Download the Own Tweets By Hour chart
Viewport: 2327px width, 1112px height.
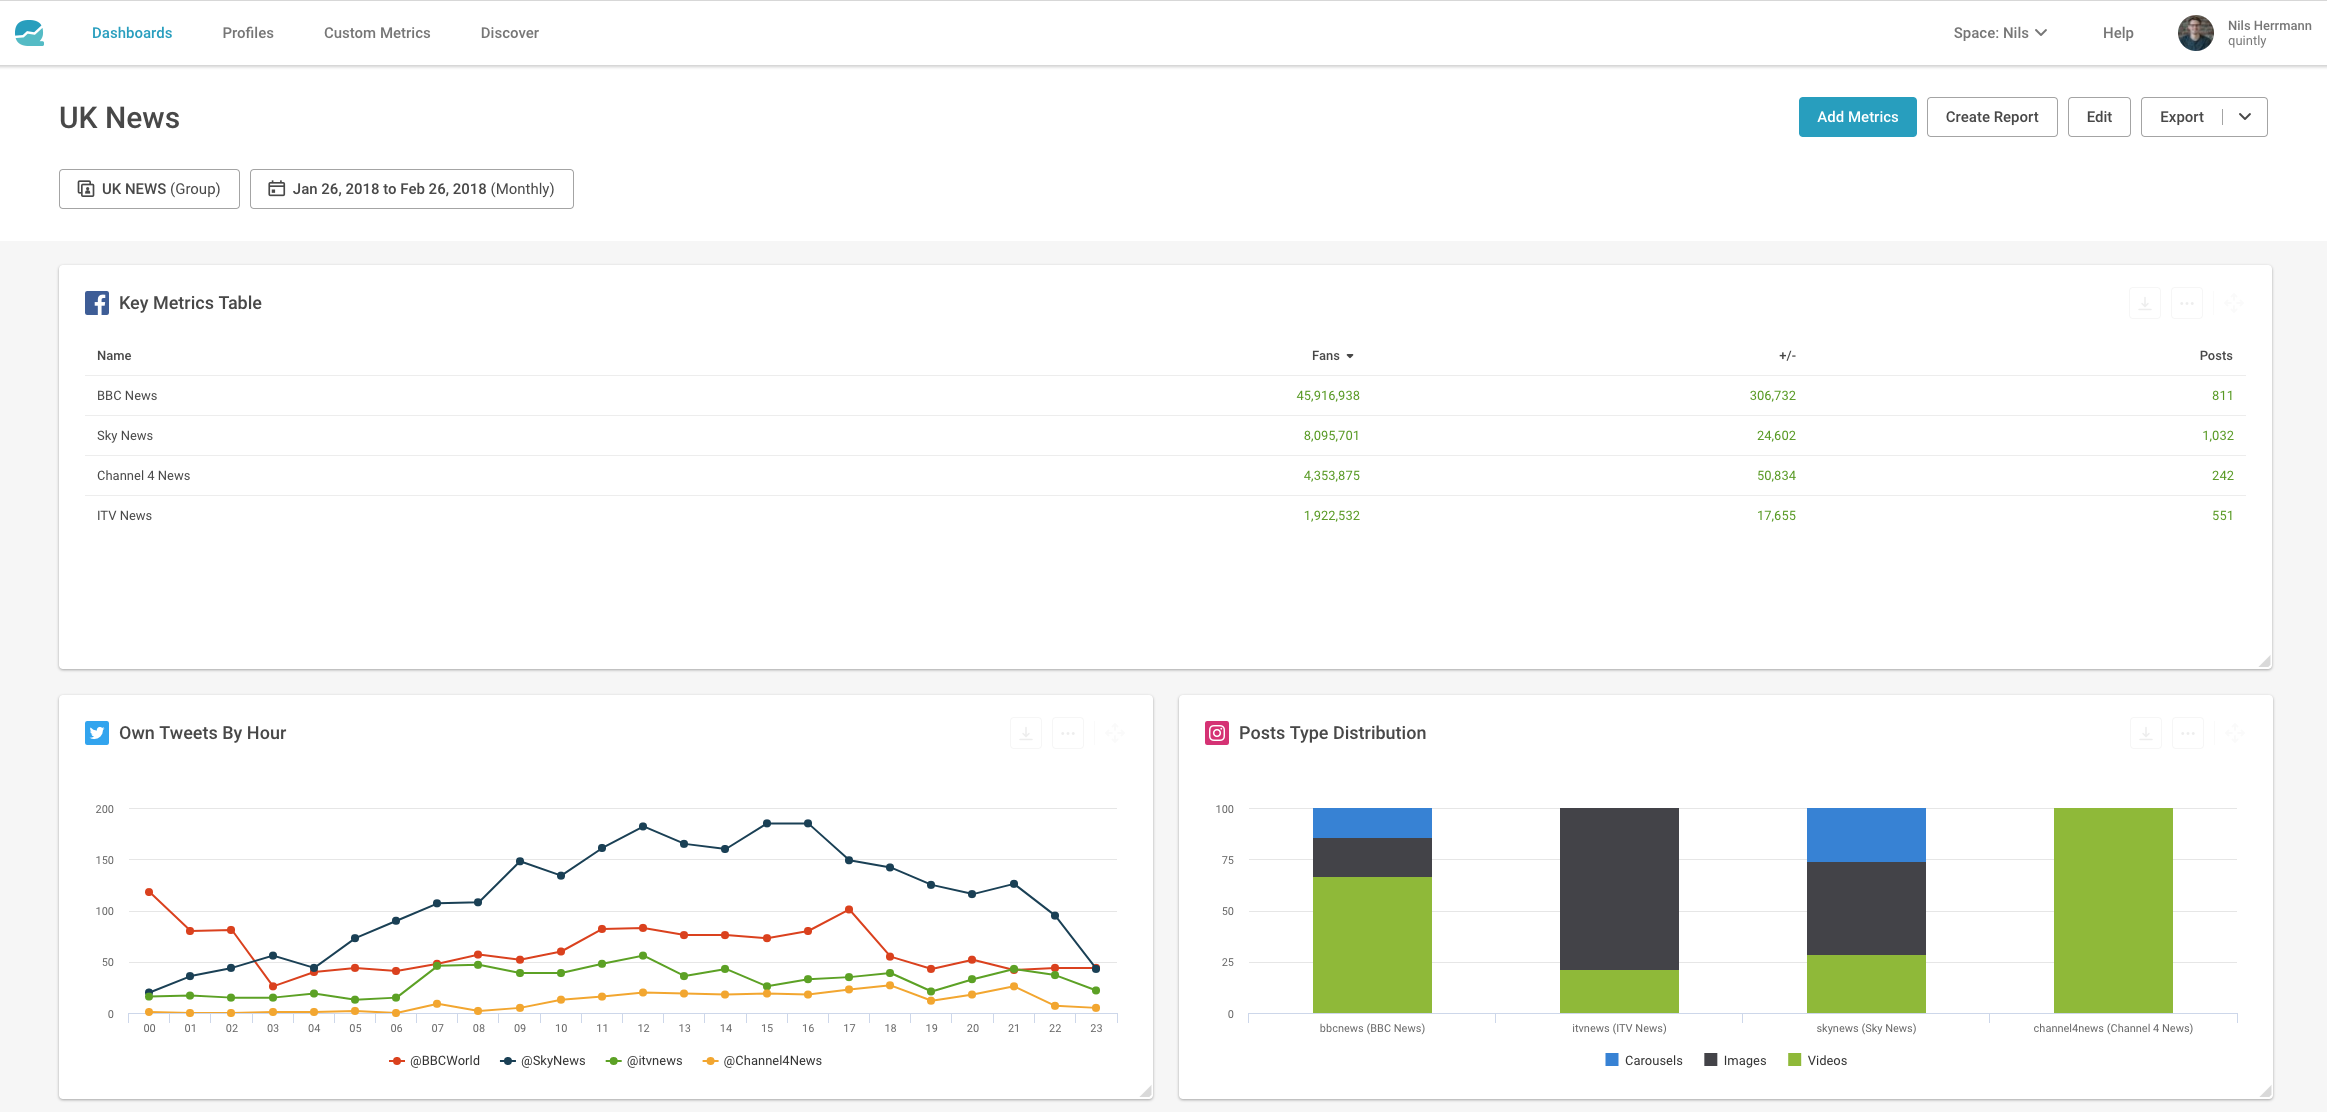[1026, 733]
